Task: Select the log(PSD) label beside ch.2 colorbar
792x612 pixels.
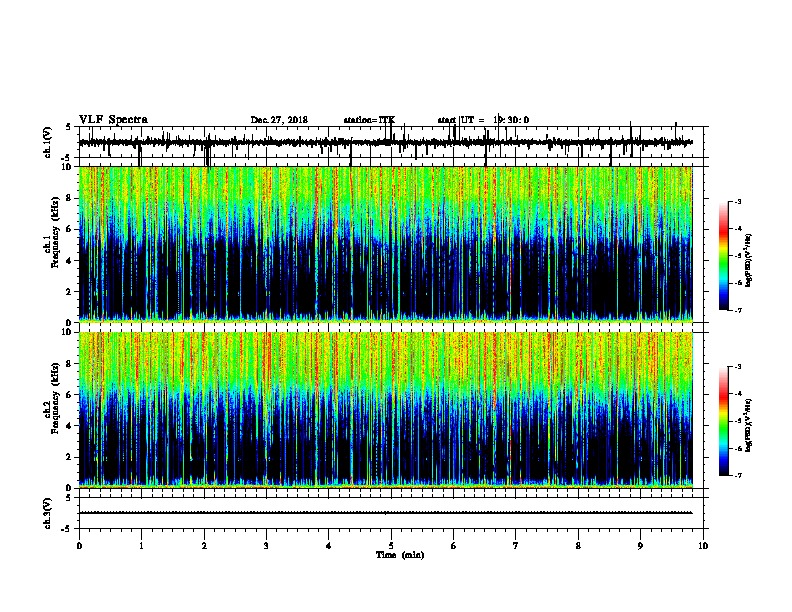Action: click(748, 425)
